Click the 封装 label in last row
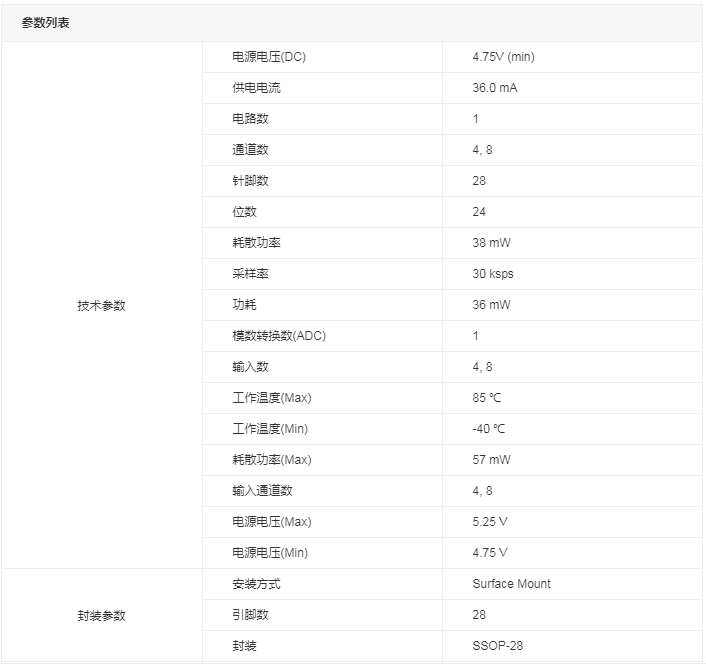 click(x=244, y=646)
